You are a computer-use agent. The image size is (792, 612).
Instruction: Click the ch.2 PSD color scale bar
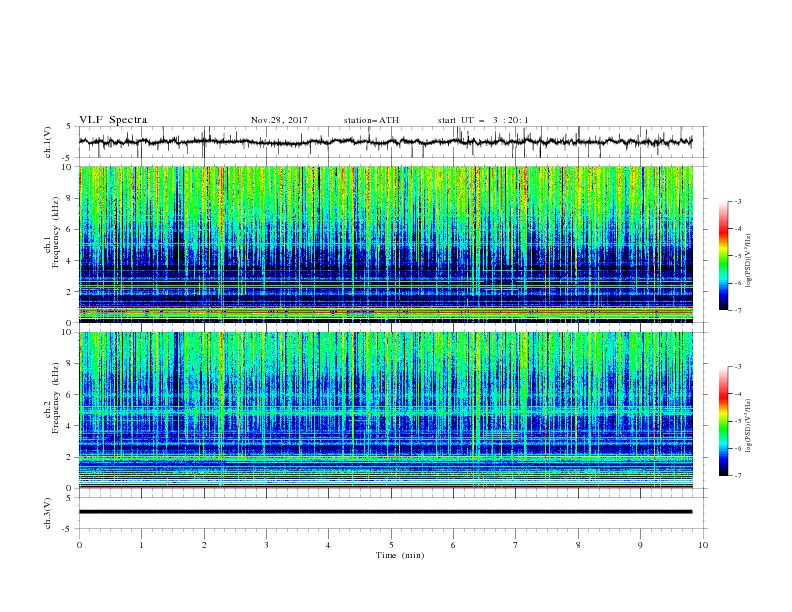pyautogui.click(x=723, y=421)
